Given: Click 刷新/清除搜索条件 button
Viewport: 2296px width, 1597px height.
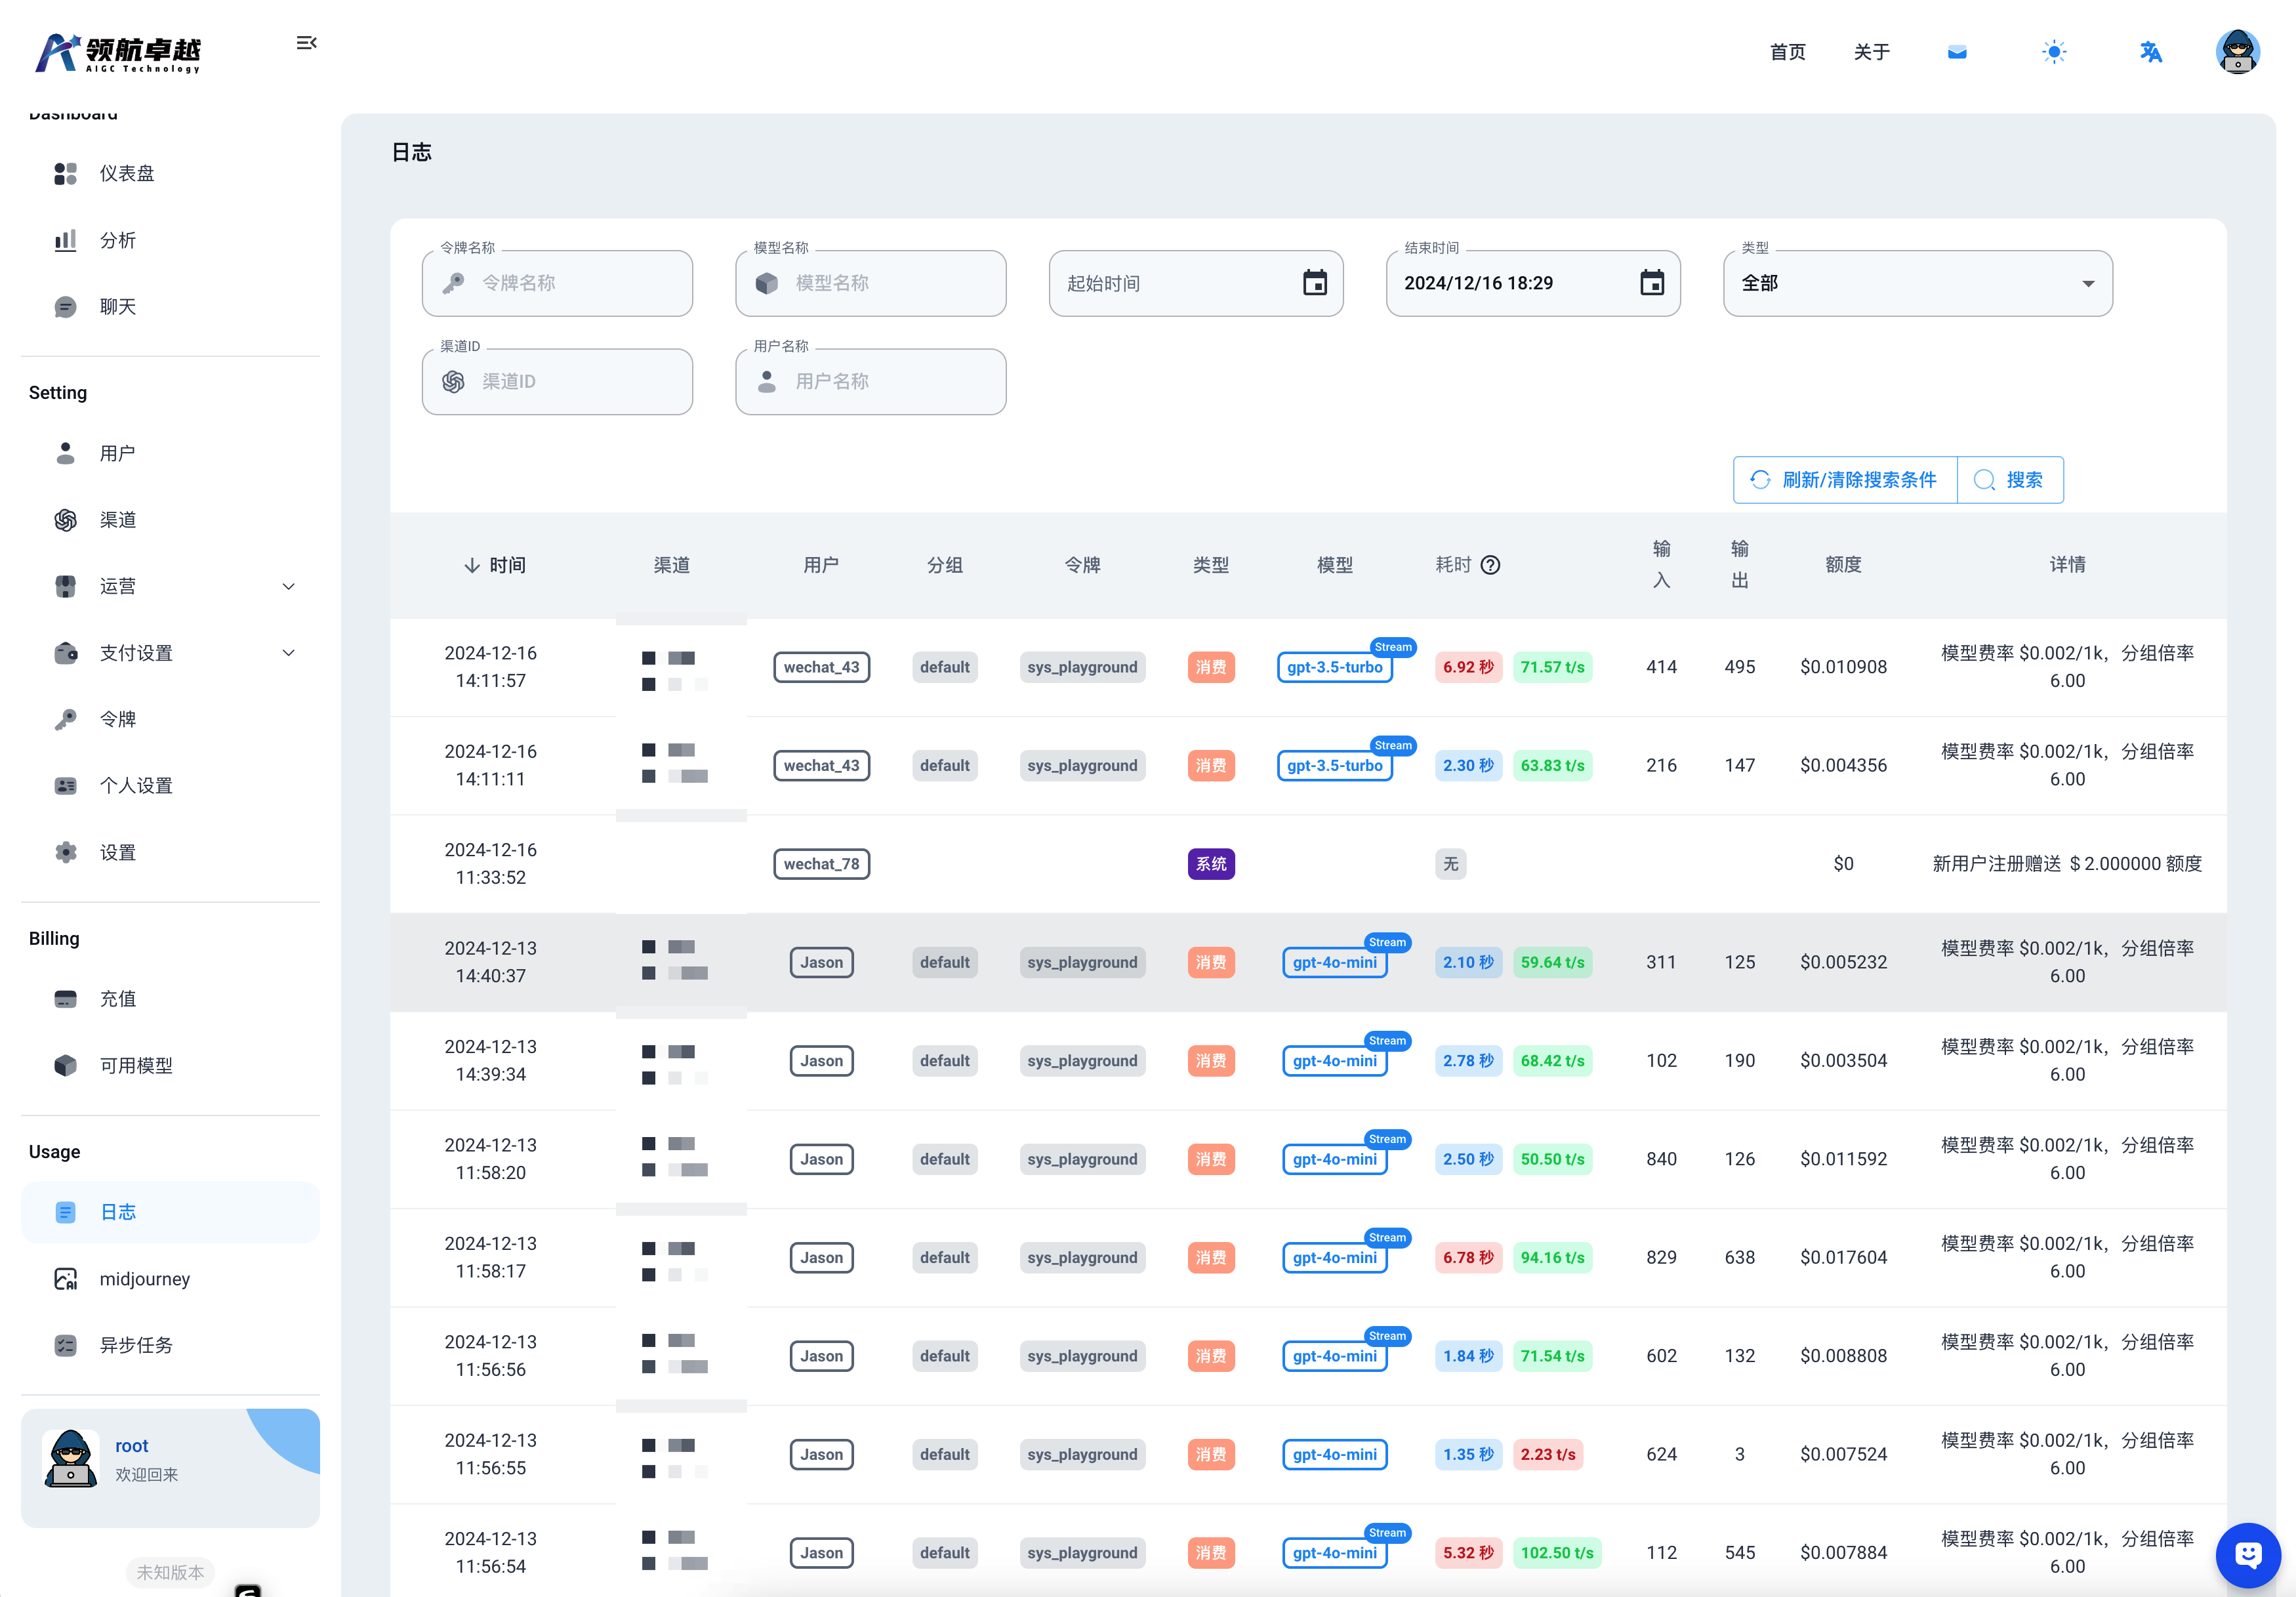Looking at the screenshot, I should pos(1844,480).
